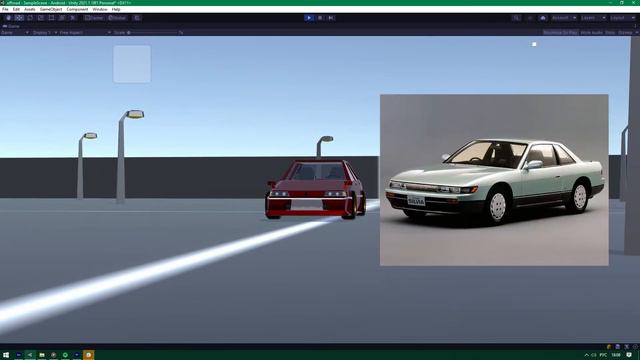Select the Scale tool in Unity toolbar
Image resolution: width=640 pixels, height=360 pixels.
[x=40, y=18]
